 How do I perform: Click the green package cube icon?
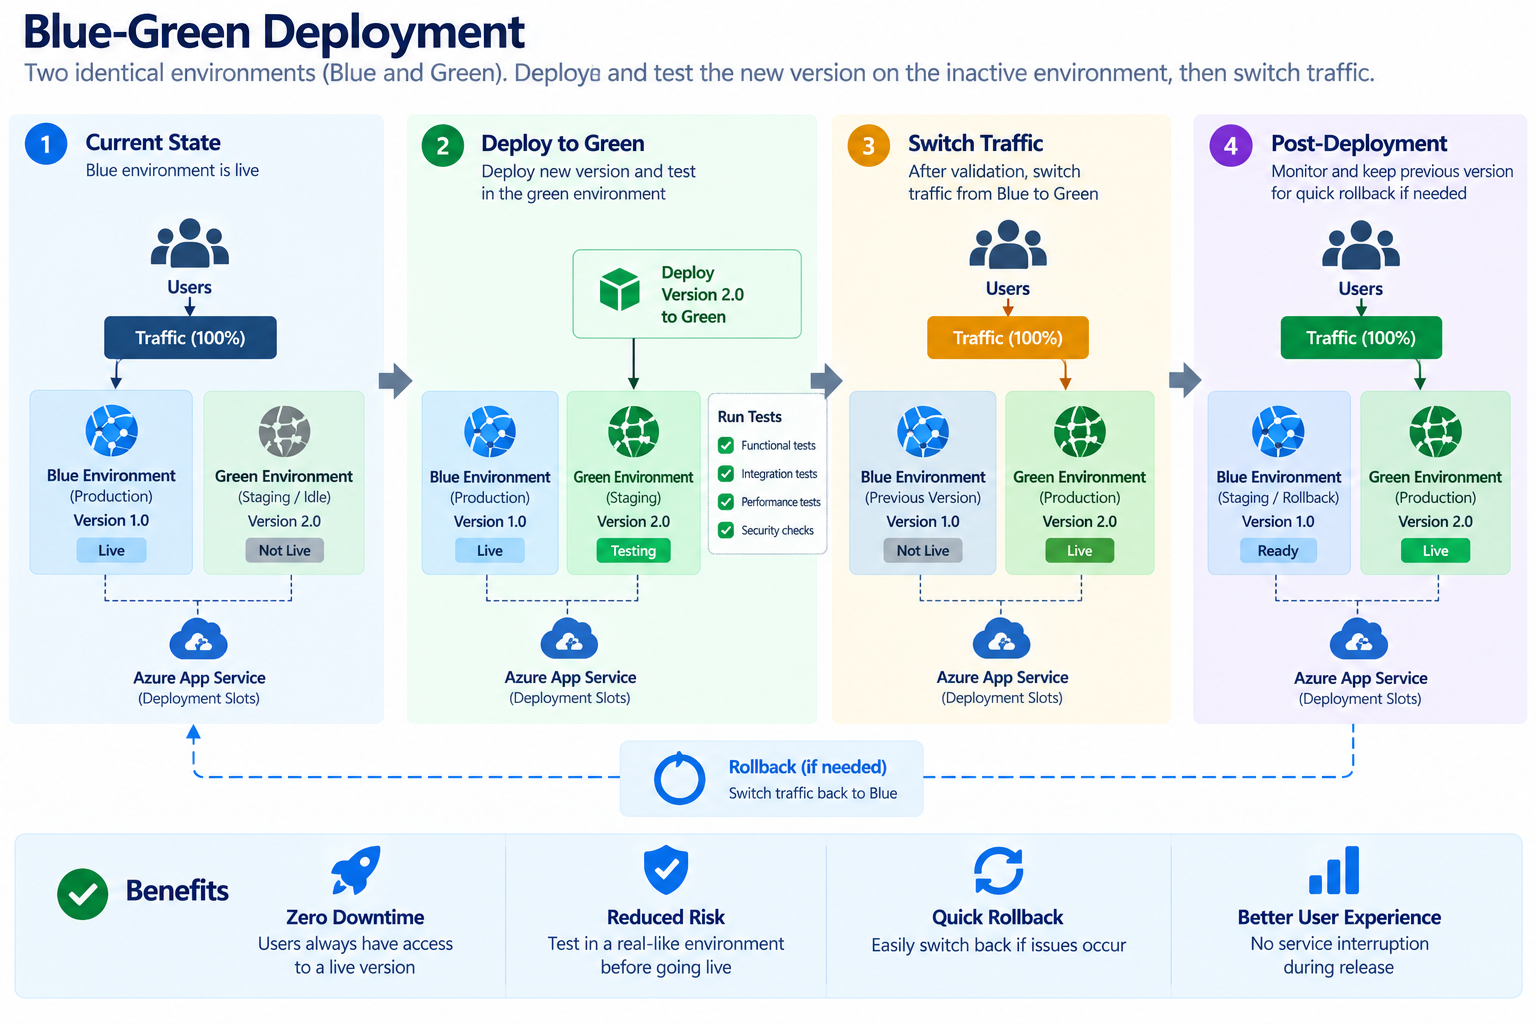(619, 290)
